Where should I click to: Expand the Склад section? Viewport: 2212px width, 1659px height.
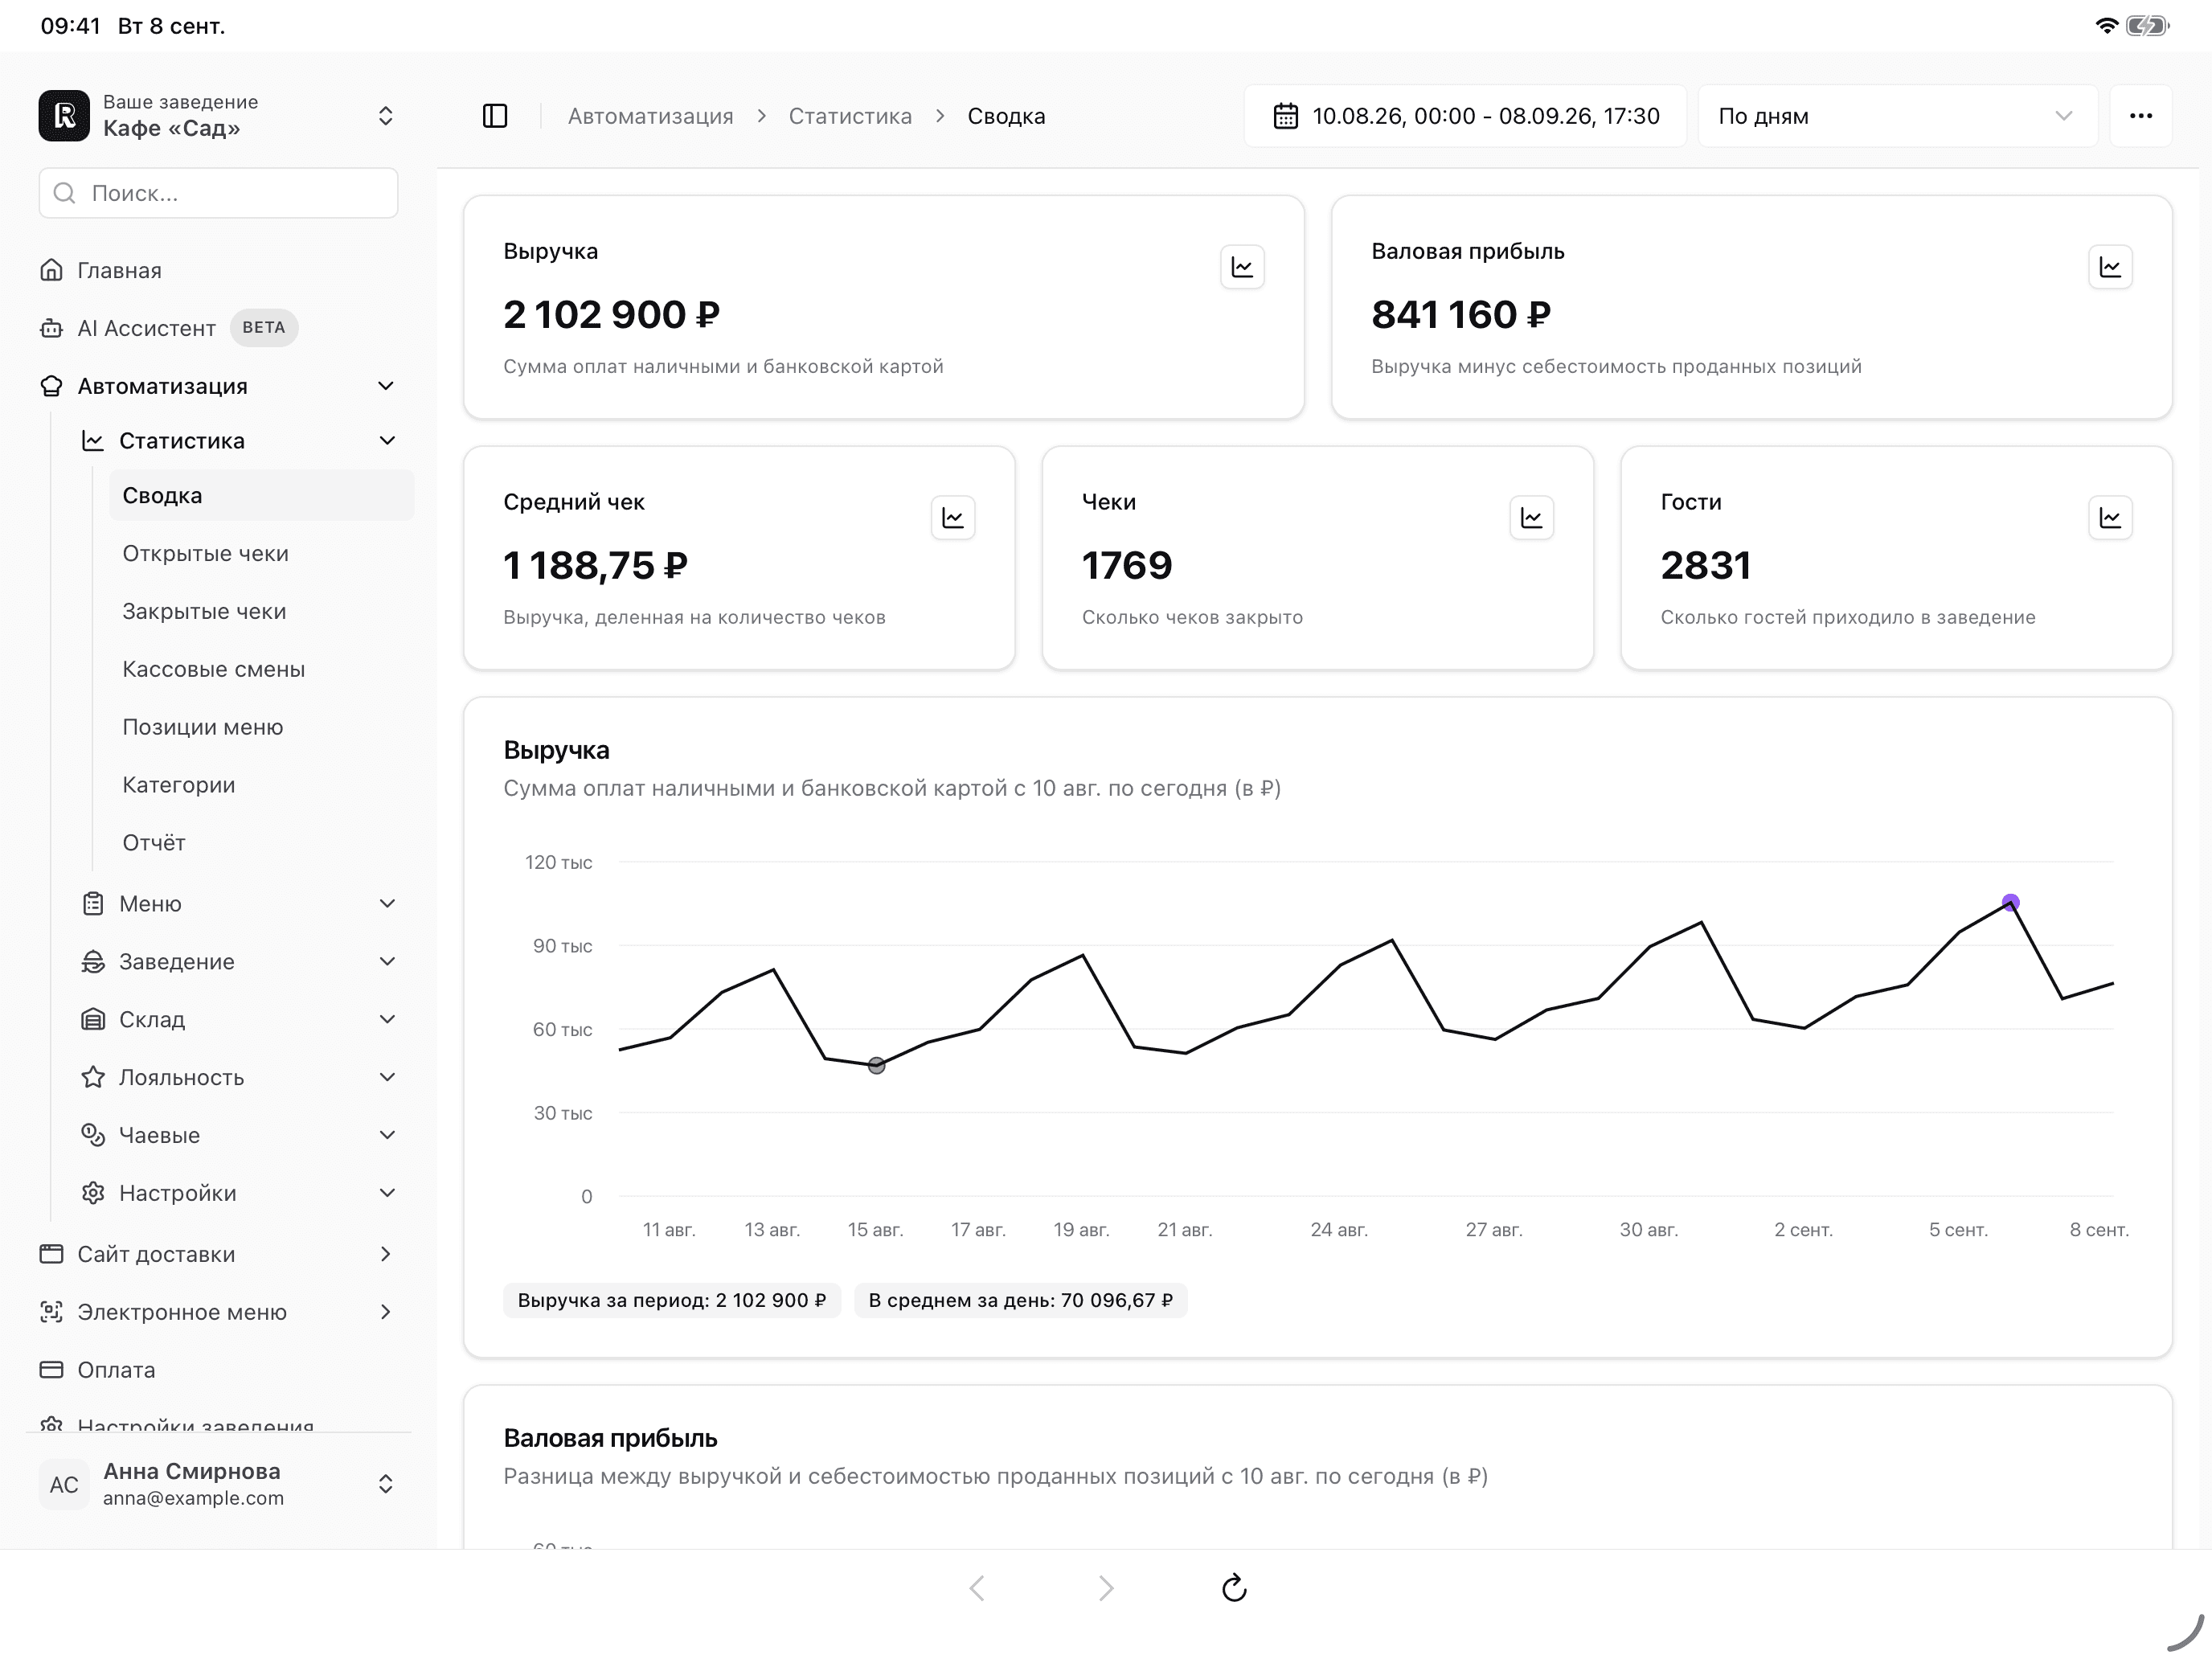pos(240,1020)
